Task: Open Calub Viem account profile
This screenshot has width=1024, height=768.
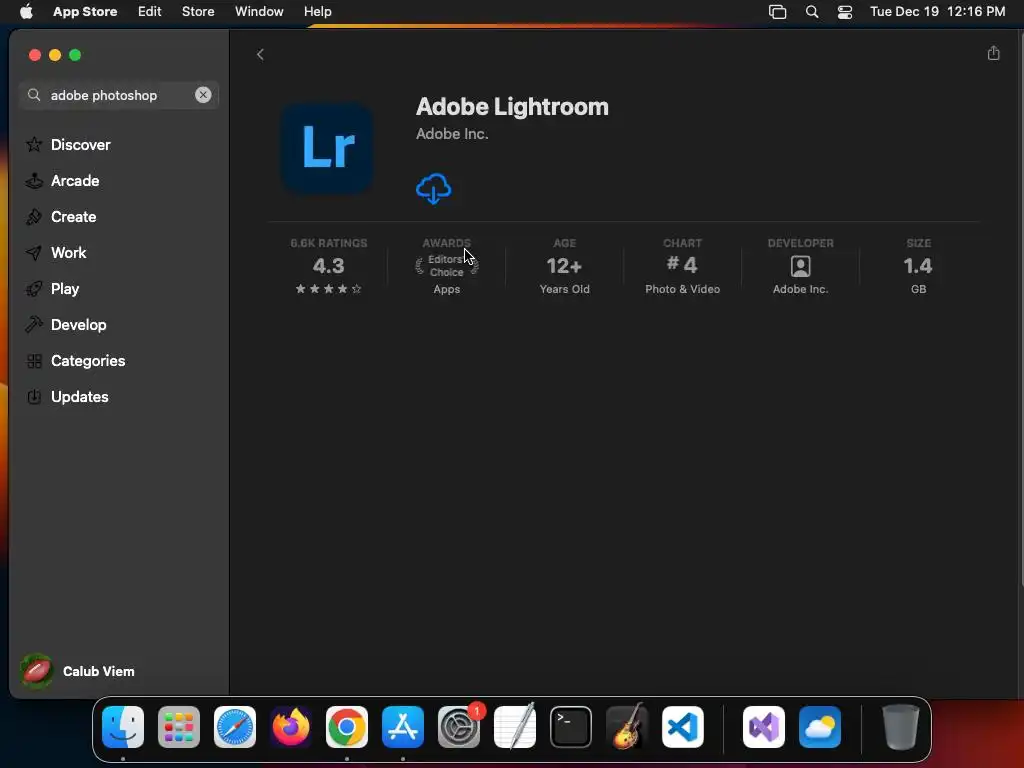Action: pos(78,671)
